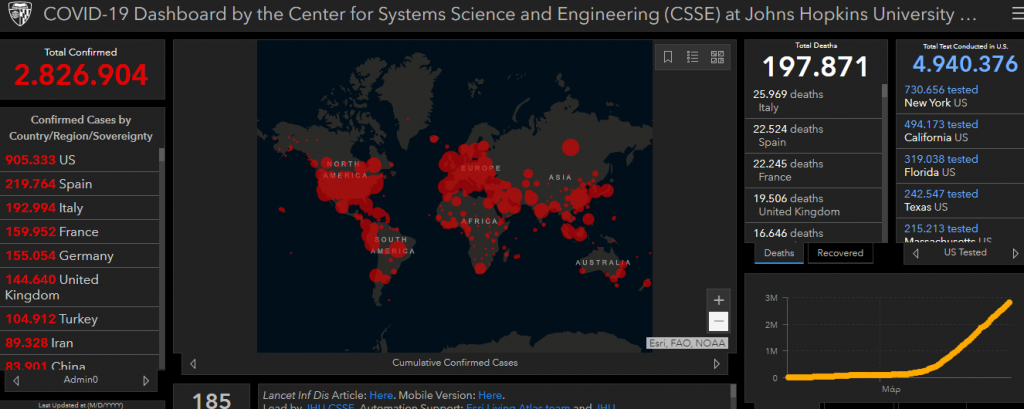Open the map legend list icon

(692, 57)
